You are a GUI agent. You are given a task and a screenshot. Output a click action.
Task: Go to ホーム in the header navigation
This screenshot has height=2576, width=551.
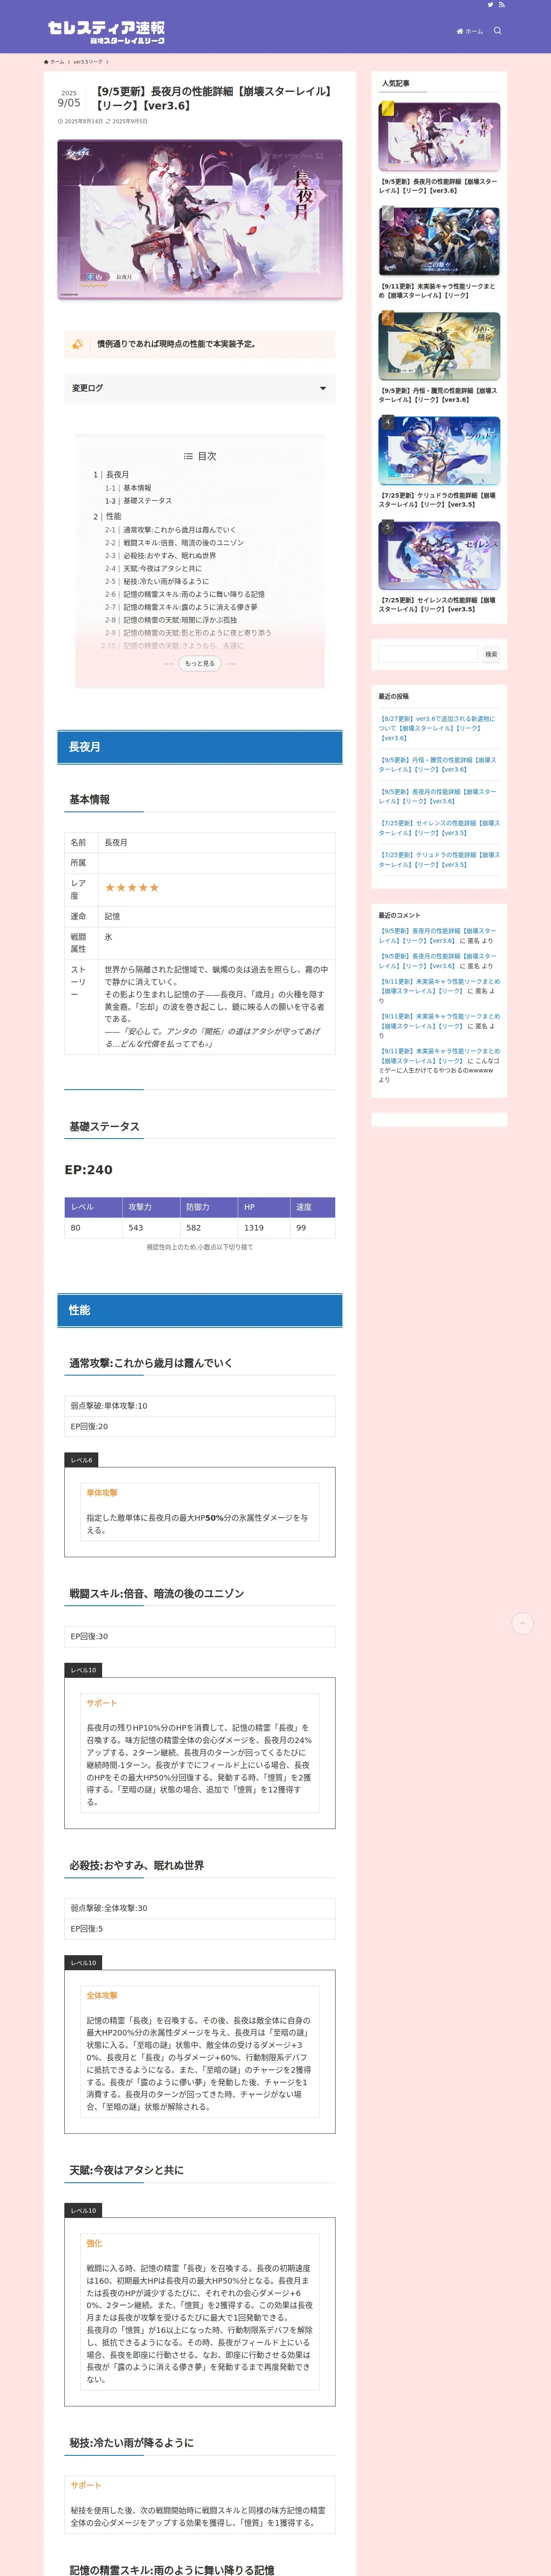tap(470, 31)
